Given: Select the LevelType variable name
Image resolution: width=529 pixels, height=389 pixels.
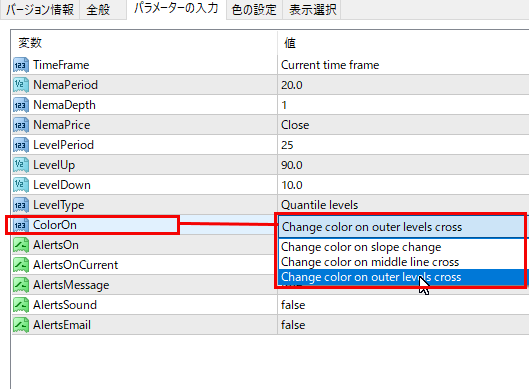Looking at the screenshot, I should click(59, 205).
